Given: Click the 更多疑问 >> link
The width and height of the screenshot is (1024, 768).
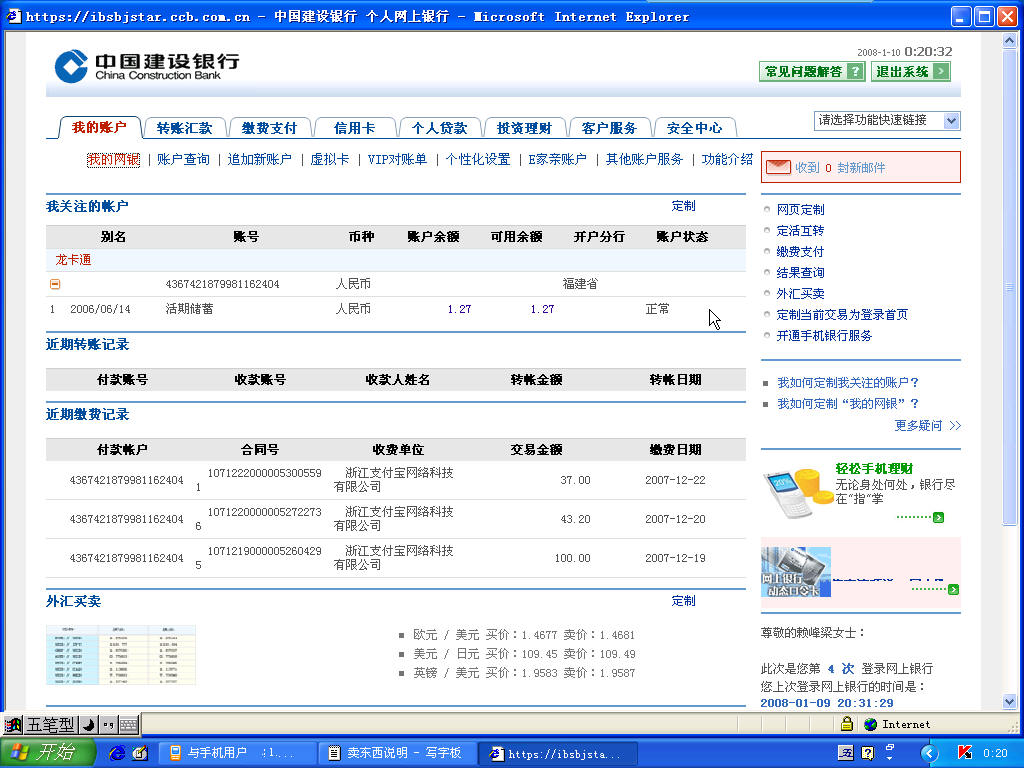Looking at the screenshot, I should tap(927, 425).
